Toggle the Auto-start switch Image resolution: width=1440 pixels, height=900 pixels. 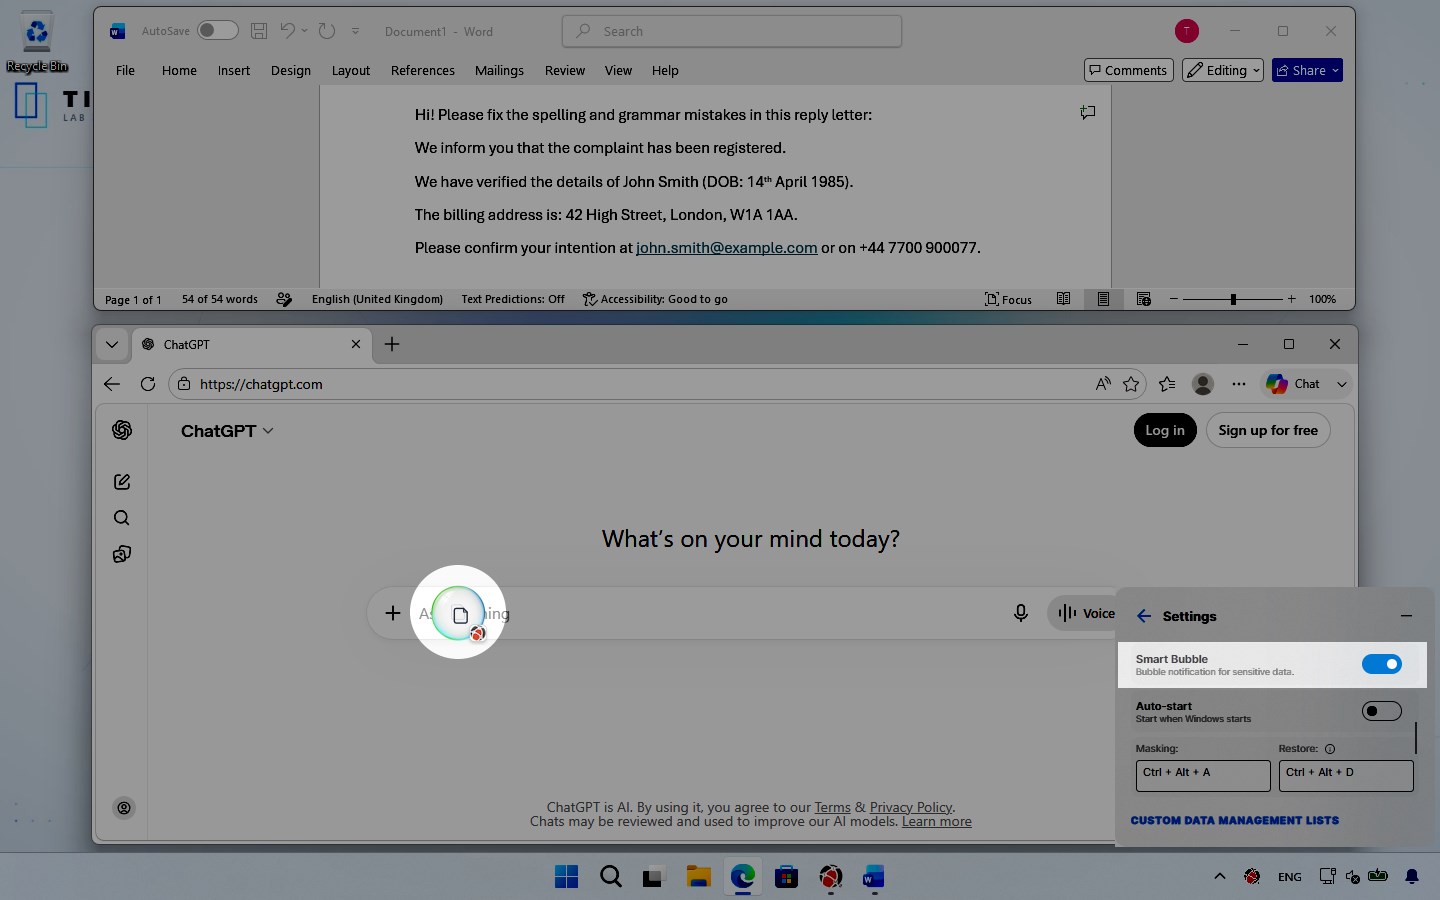(x=1382, y=711)
